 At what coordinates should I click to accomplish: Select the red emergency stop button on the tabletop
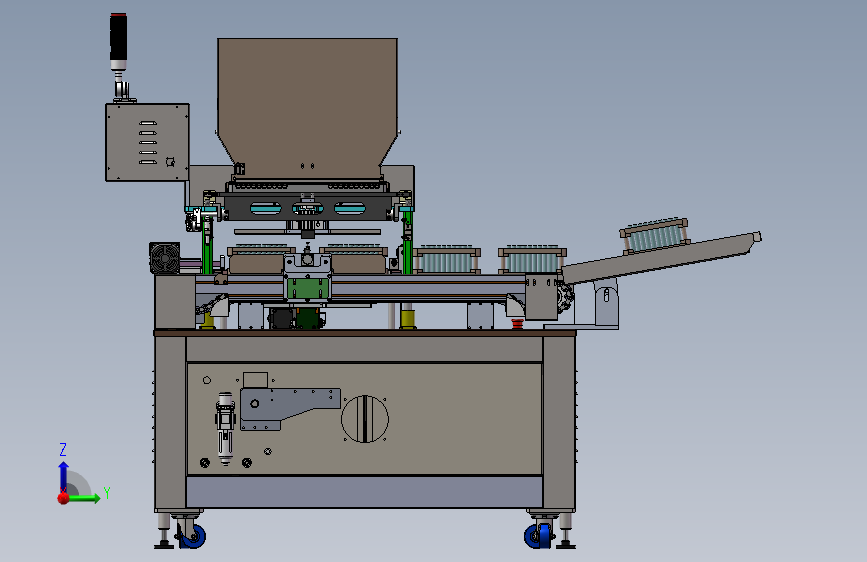pos(517,324)
